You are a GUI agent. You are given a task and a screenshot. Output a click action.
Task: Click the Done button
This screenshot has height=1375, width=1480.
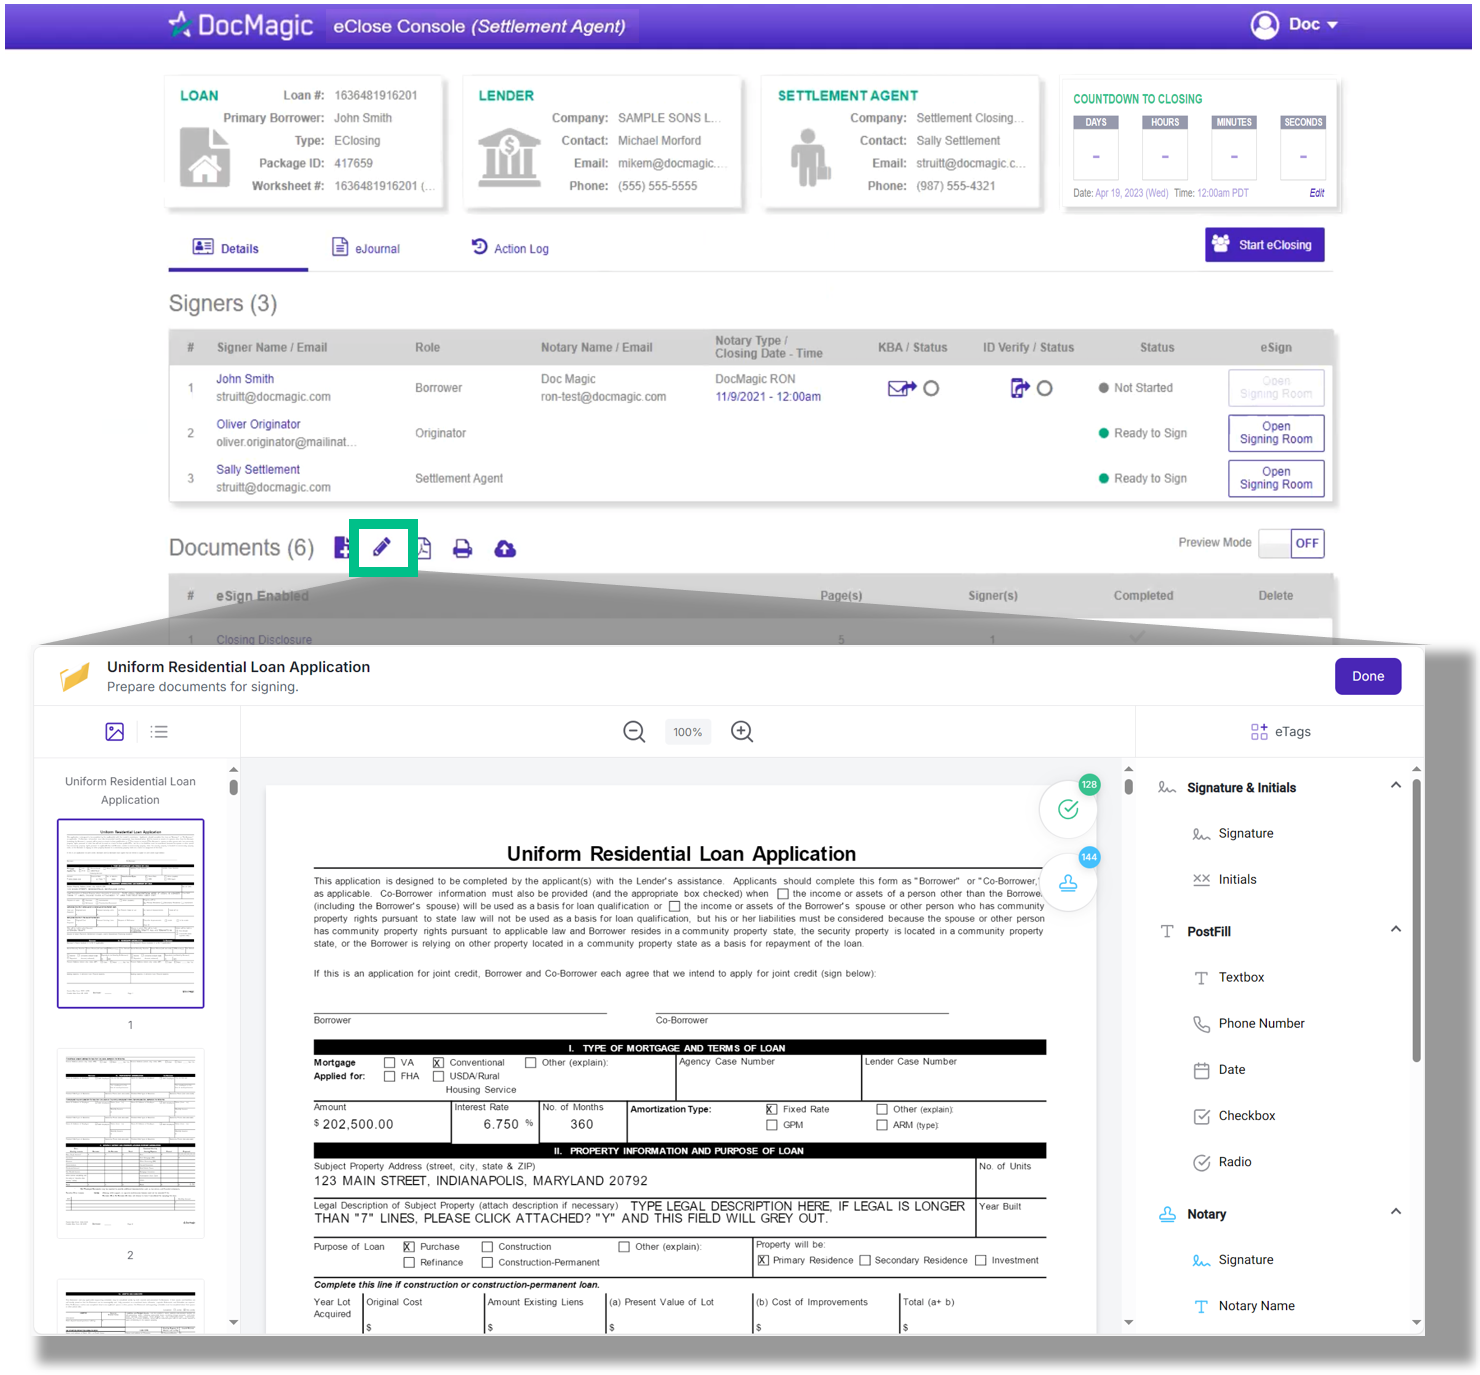pyautogui.click(x=1368, y=676)
